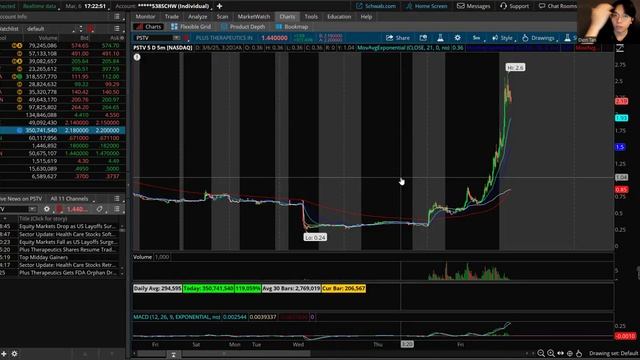
Task: Open the news toolbar list menu icon
Action: coord(117,209)
